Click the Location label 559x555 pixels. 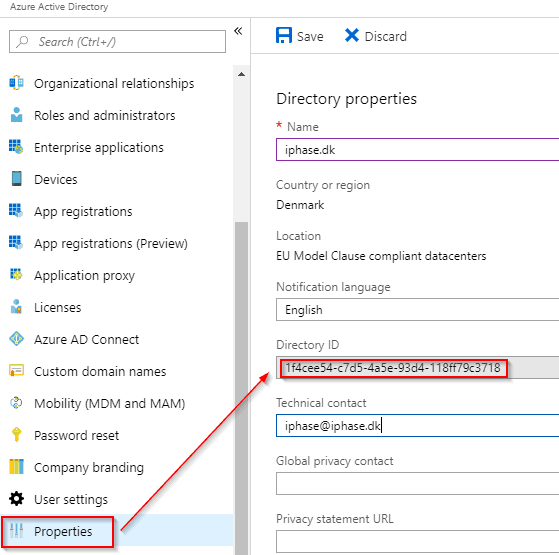pyautogui.click(x=299, y=236)
